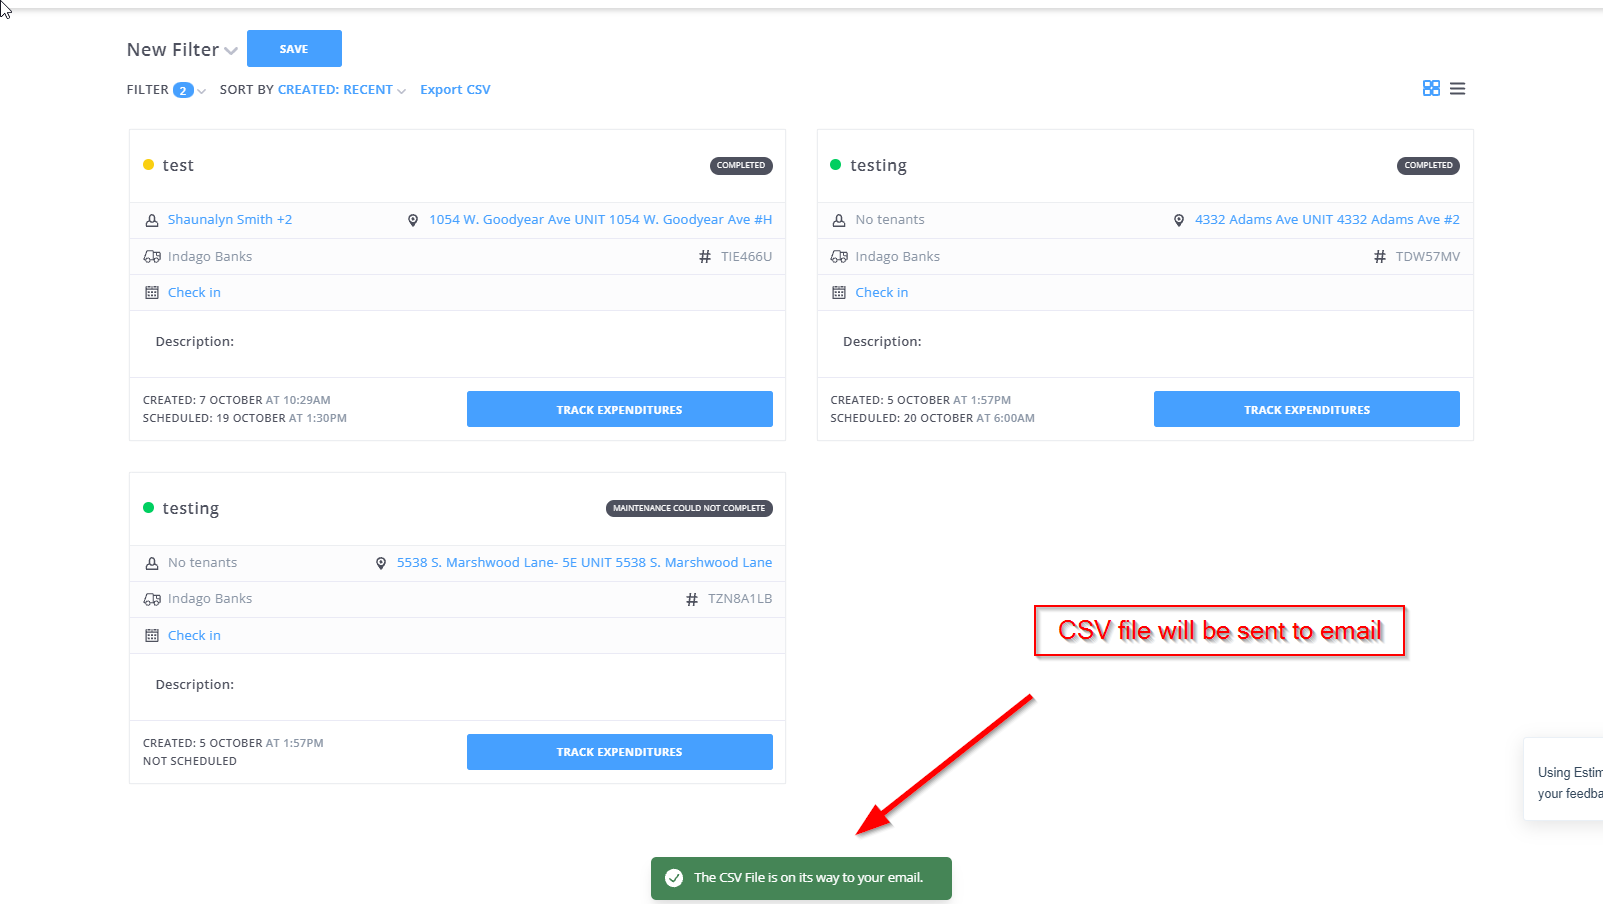Click tenant person icon next to Shaunalyn Smith
Screen dimensions: 1603x904
152,220
